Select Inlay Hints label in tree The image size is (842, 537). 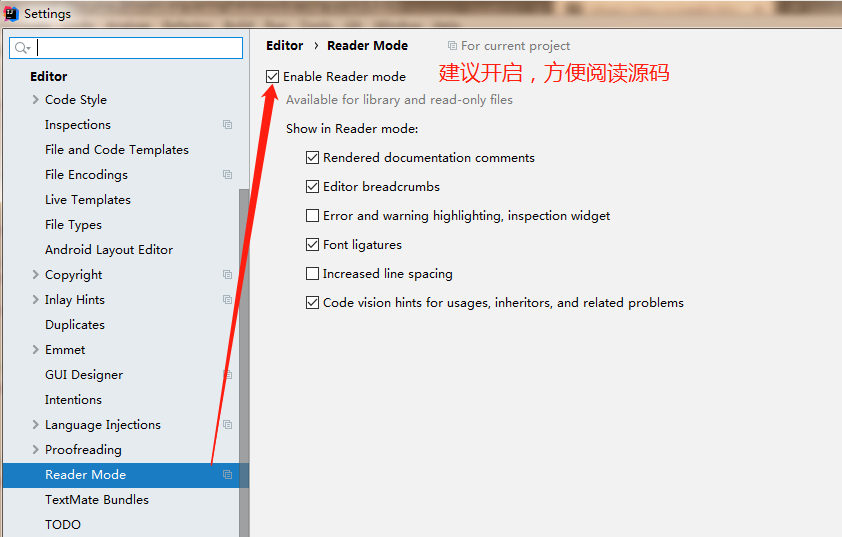(x=75, y=300)
